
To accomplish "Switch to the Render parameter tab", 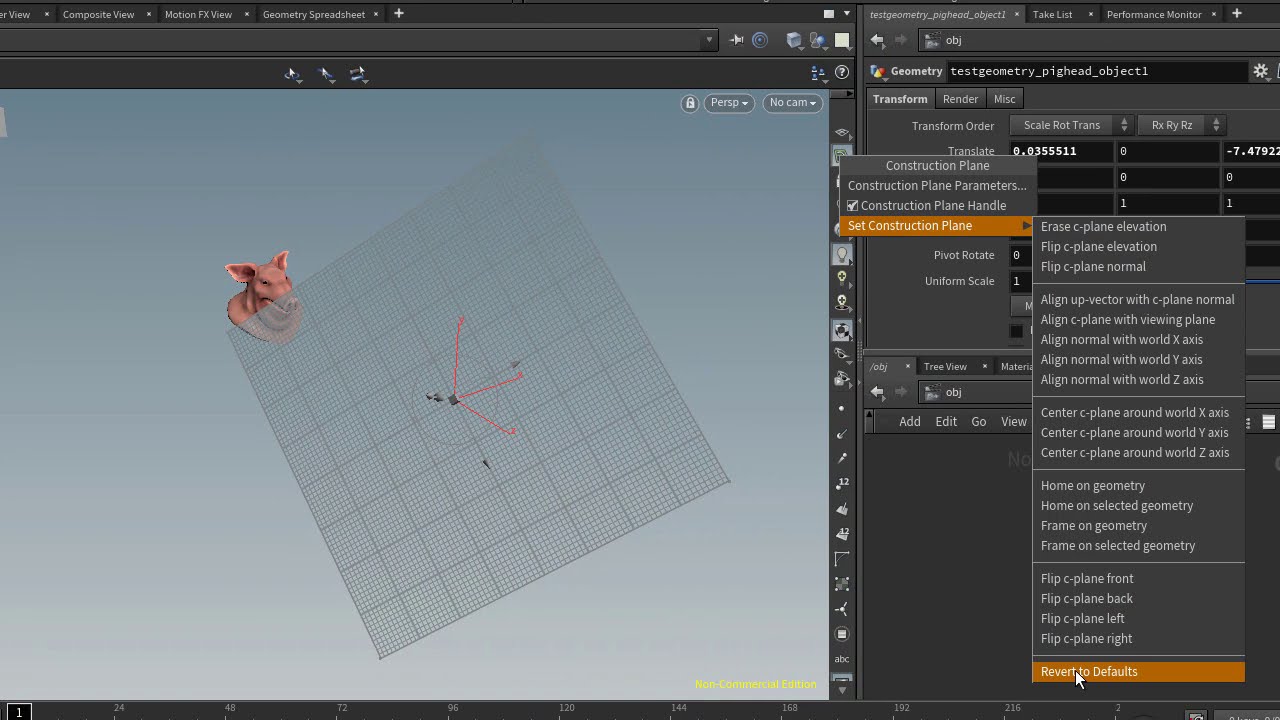I will coord(960,99).
